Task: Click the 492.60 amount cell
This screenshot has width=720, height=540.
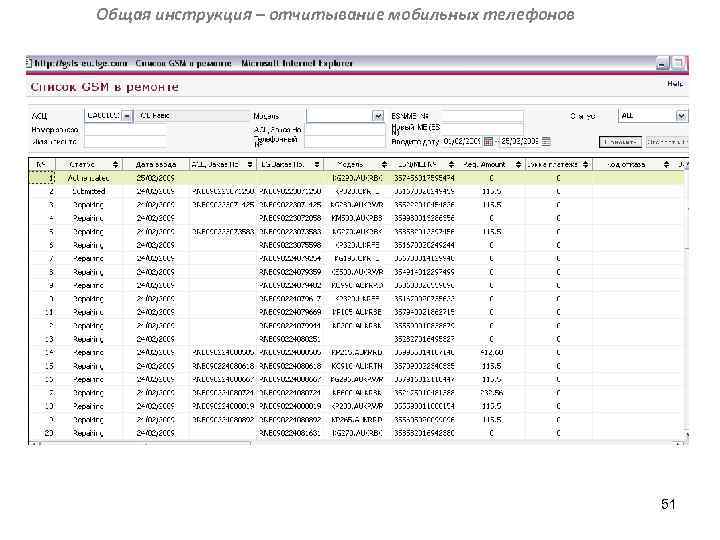Action: click(492, 353)
